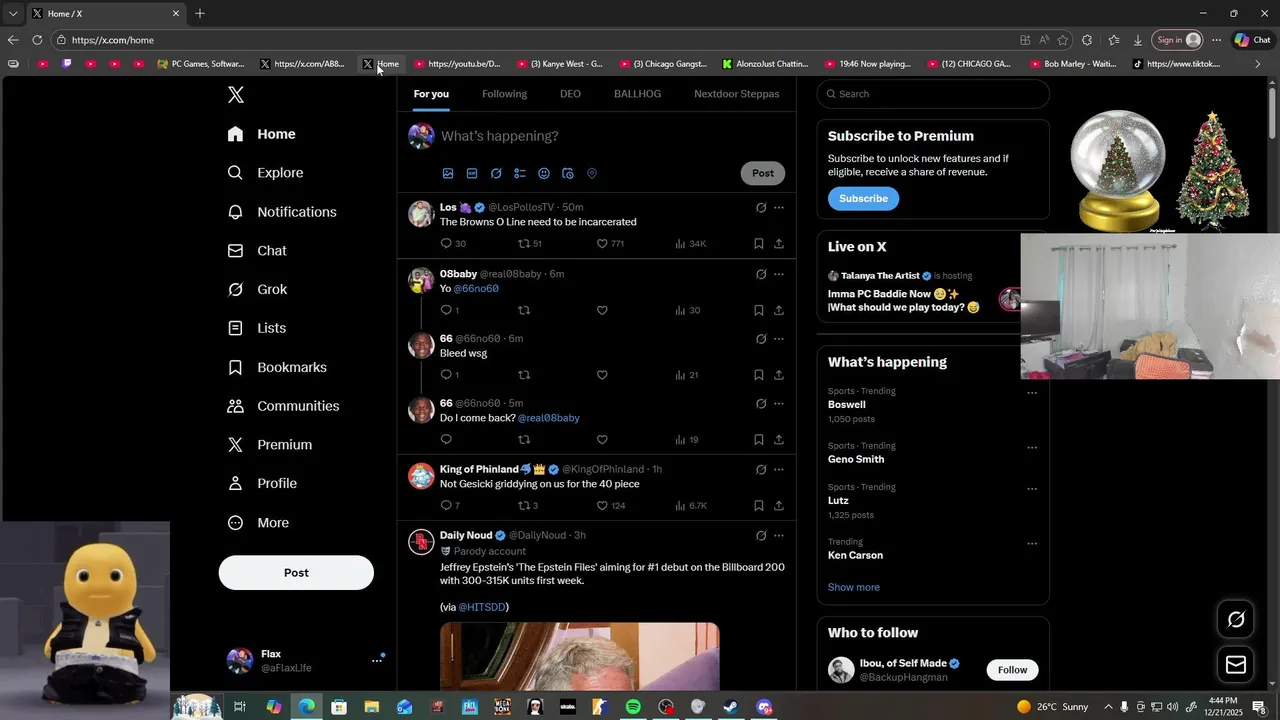Open the @66no60 mention link
Screen dimensions: 1280x720
[x=476, y=289]
